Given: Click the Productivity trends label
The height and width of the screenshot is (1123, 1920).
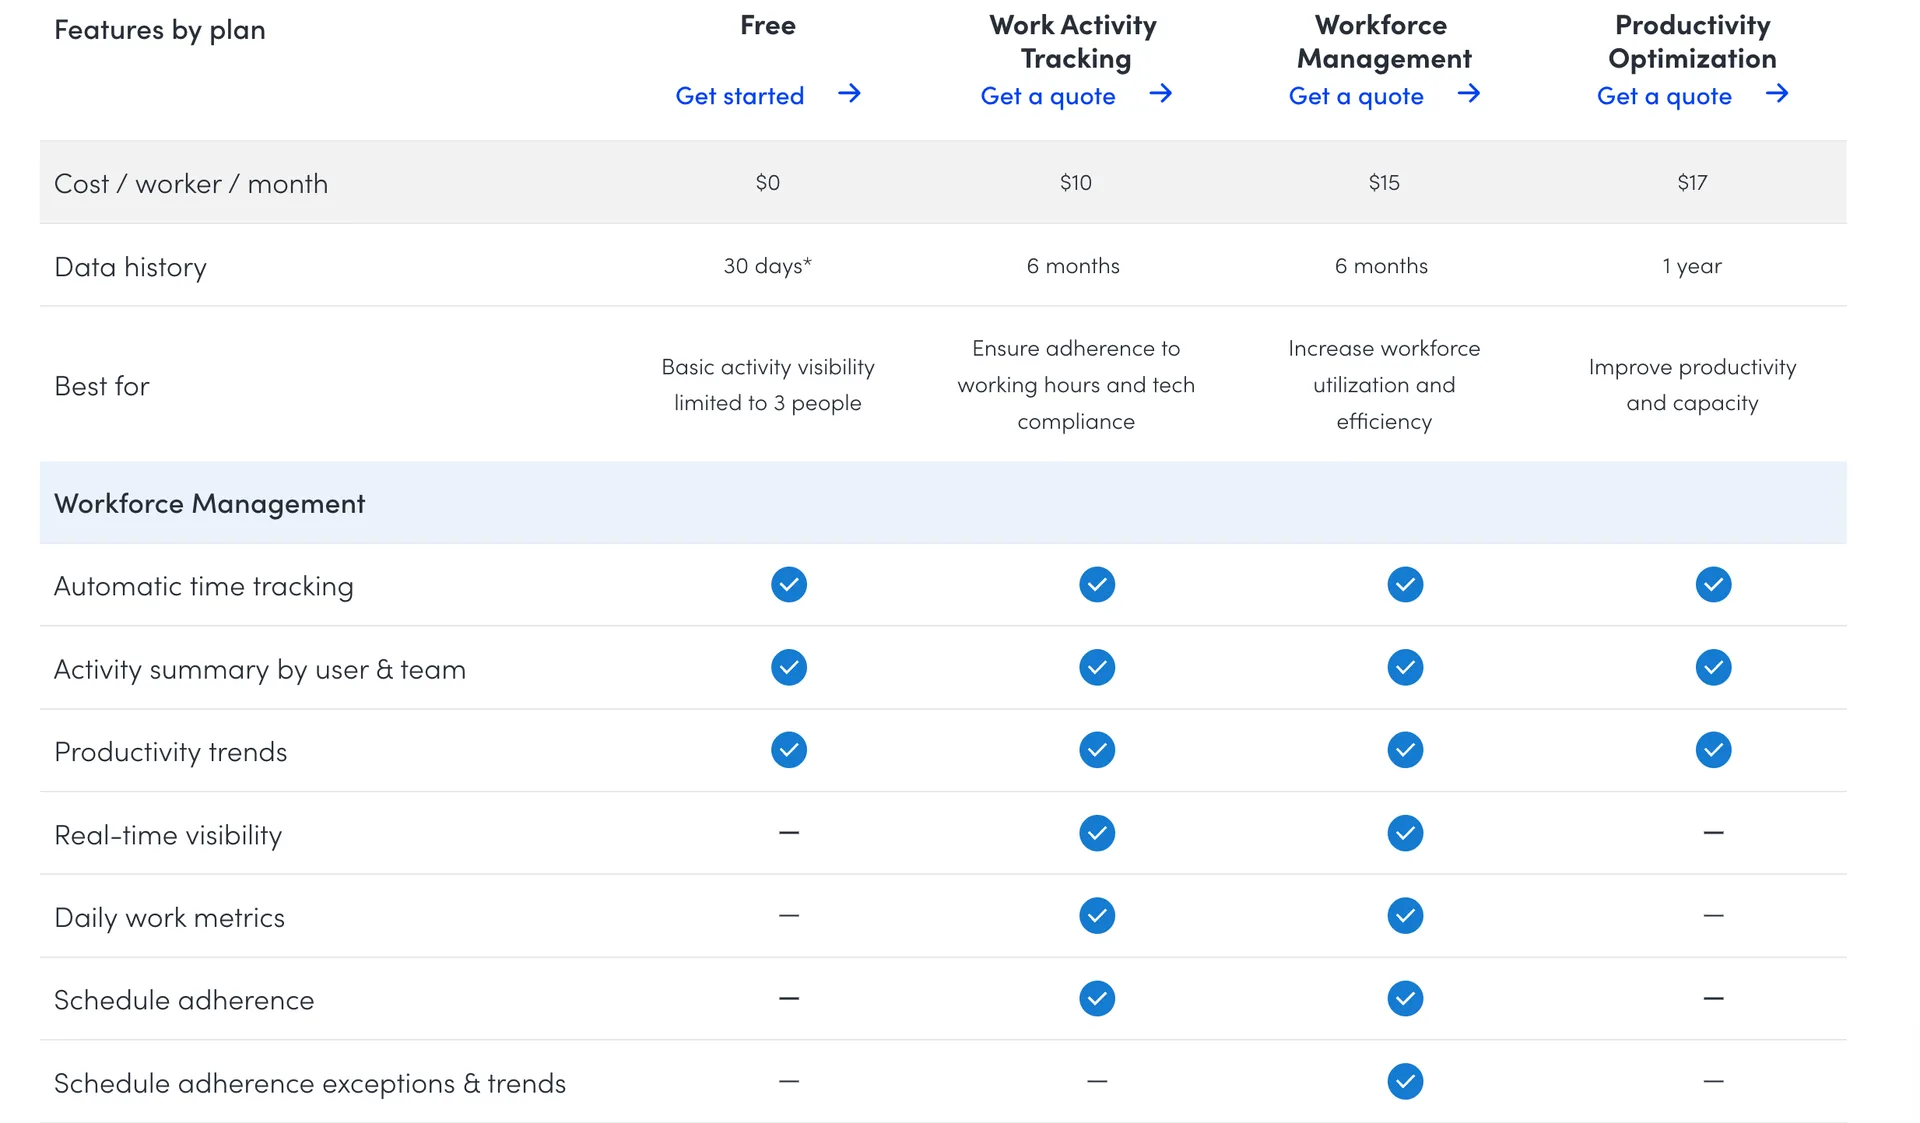Looking at the screenshot, I should click(171, 752).
